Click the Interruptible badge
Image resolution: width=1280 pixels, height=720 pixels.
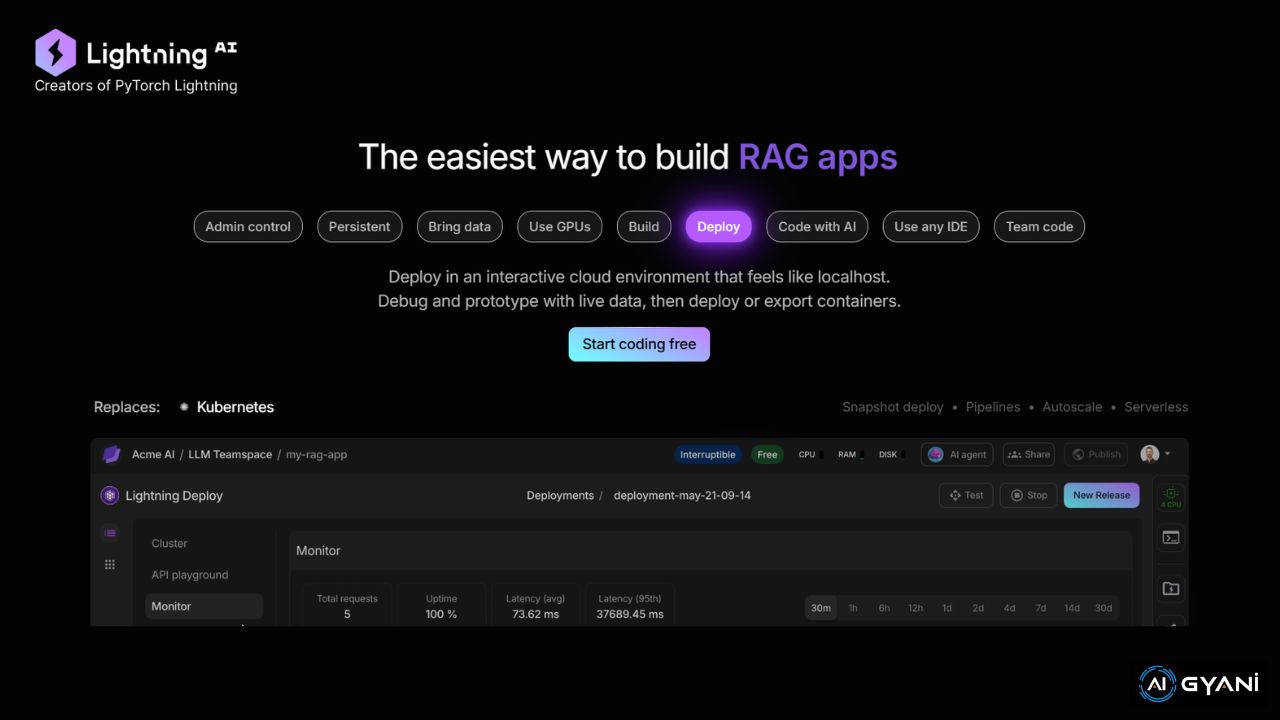[708, 454]
